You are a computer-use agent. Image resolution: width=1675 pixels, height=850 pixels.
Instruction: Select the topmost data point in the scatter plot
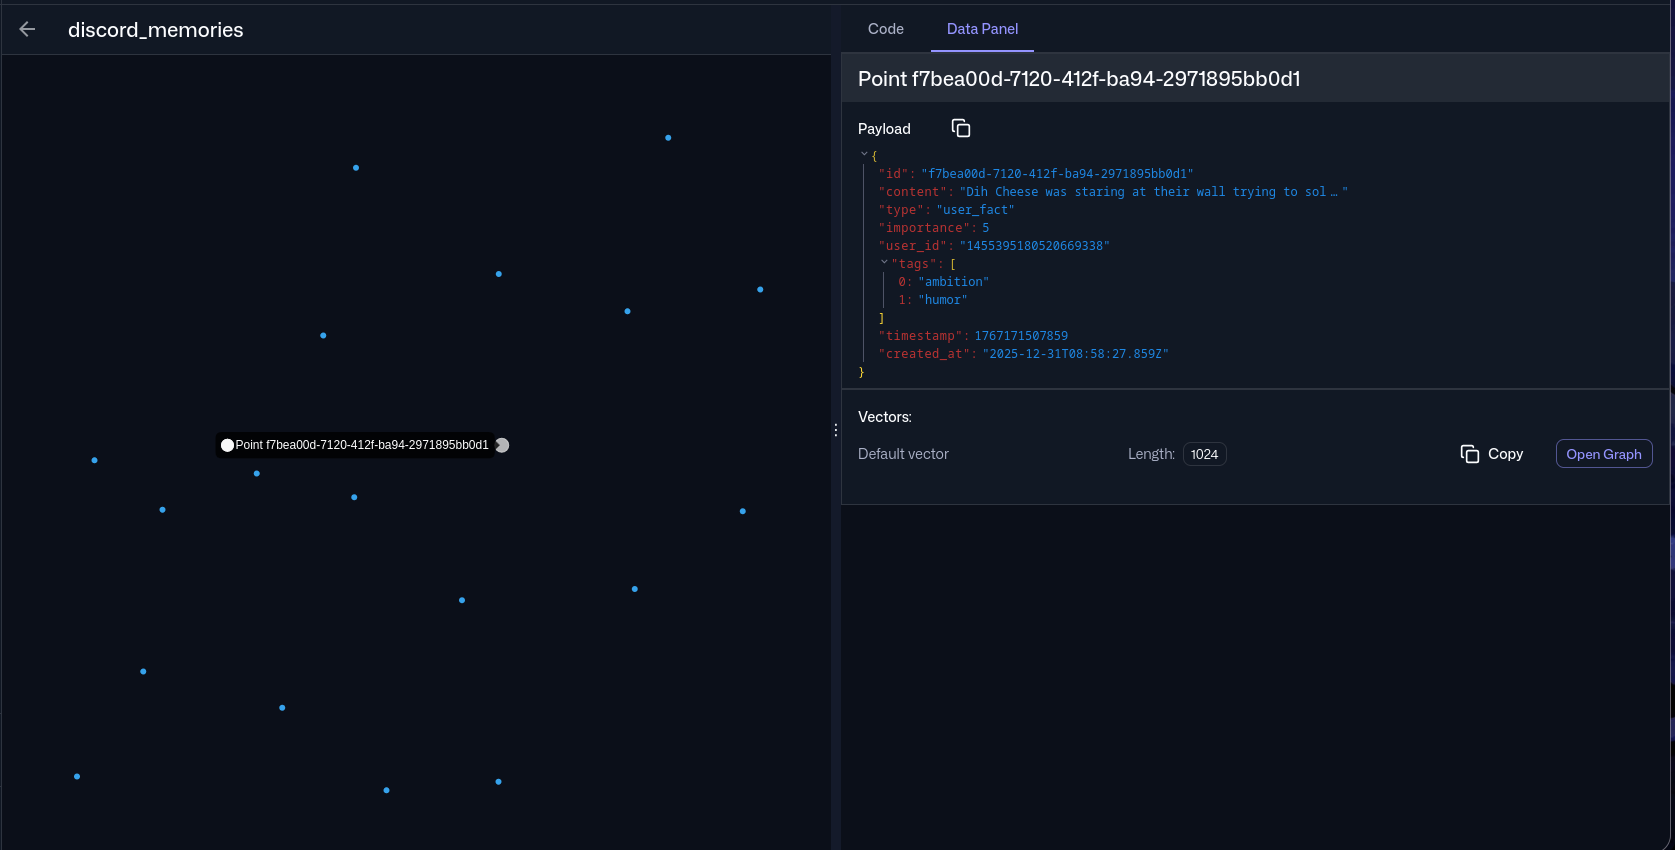tap(668, 138)
